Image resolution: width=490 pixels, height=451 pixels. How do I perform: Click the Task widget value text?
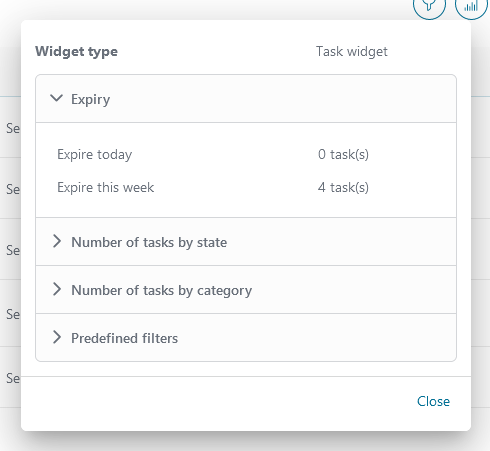[352, 51]
